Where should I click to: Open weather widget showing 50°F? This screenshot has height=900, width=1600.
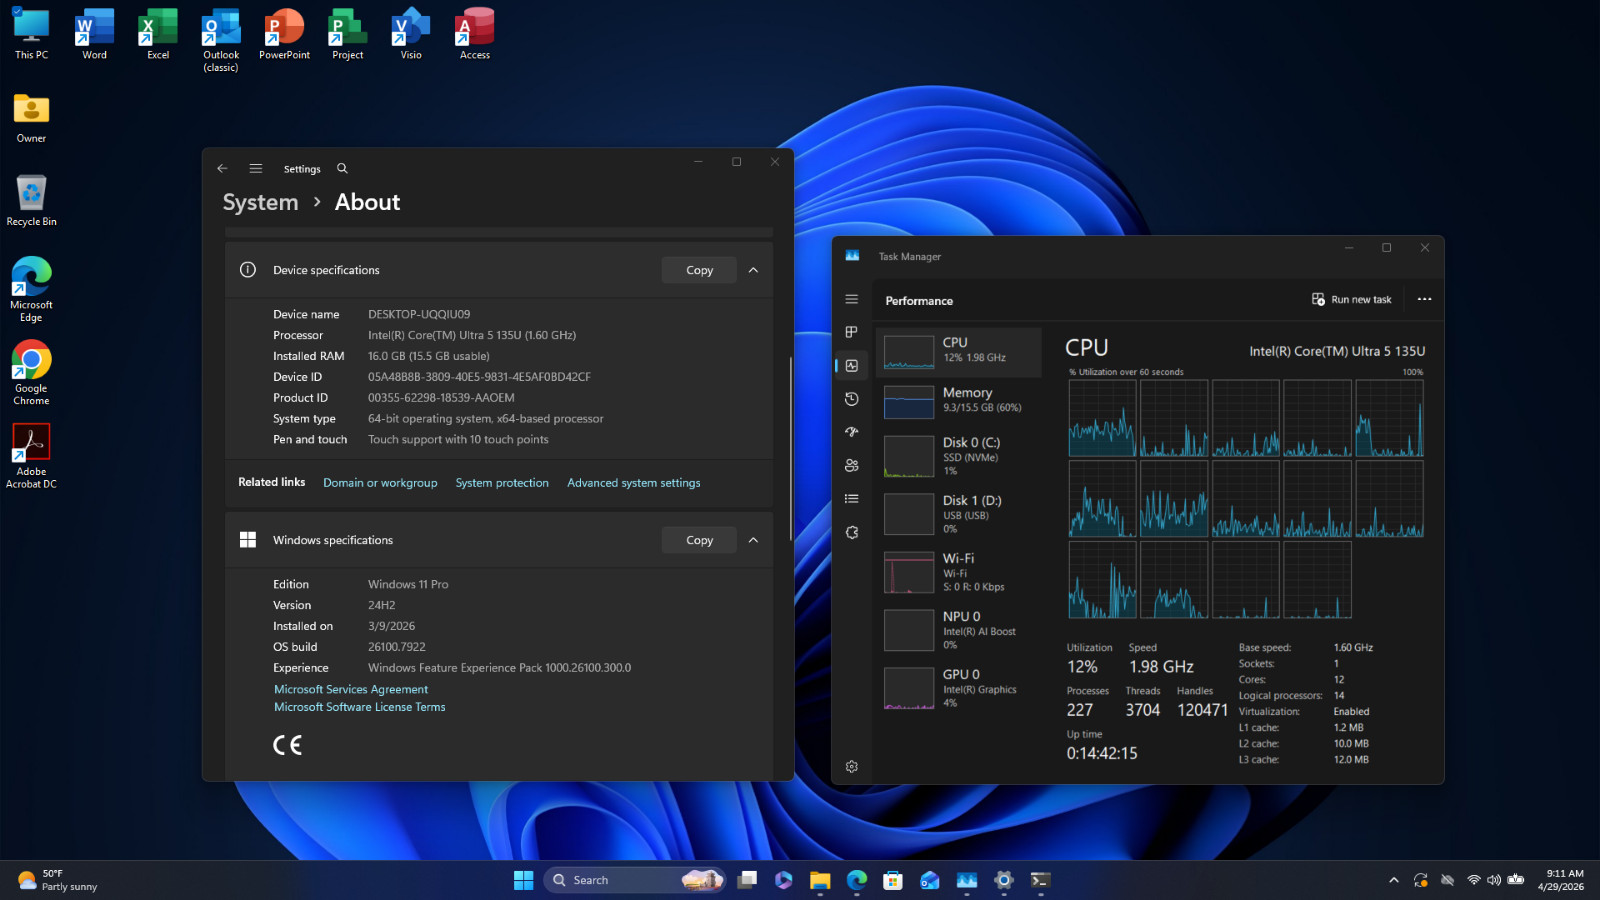(58, 880)
